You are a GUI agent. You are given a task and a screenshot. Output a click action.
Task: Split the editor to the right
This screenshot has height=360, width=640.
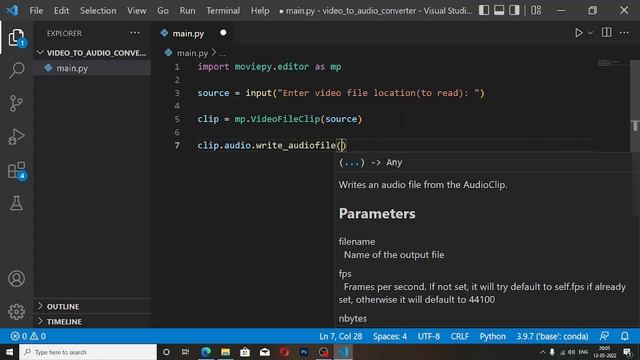[x=607, y=33]
